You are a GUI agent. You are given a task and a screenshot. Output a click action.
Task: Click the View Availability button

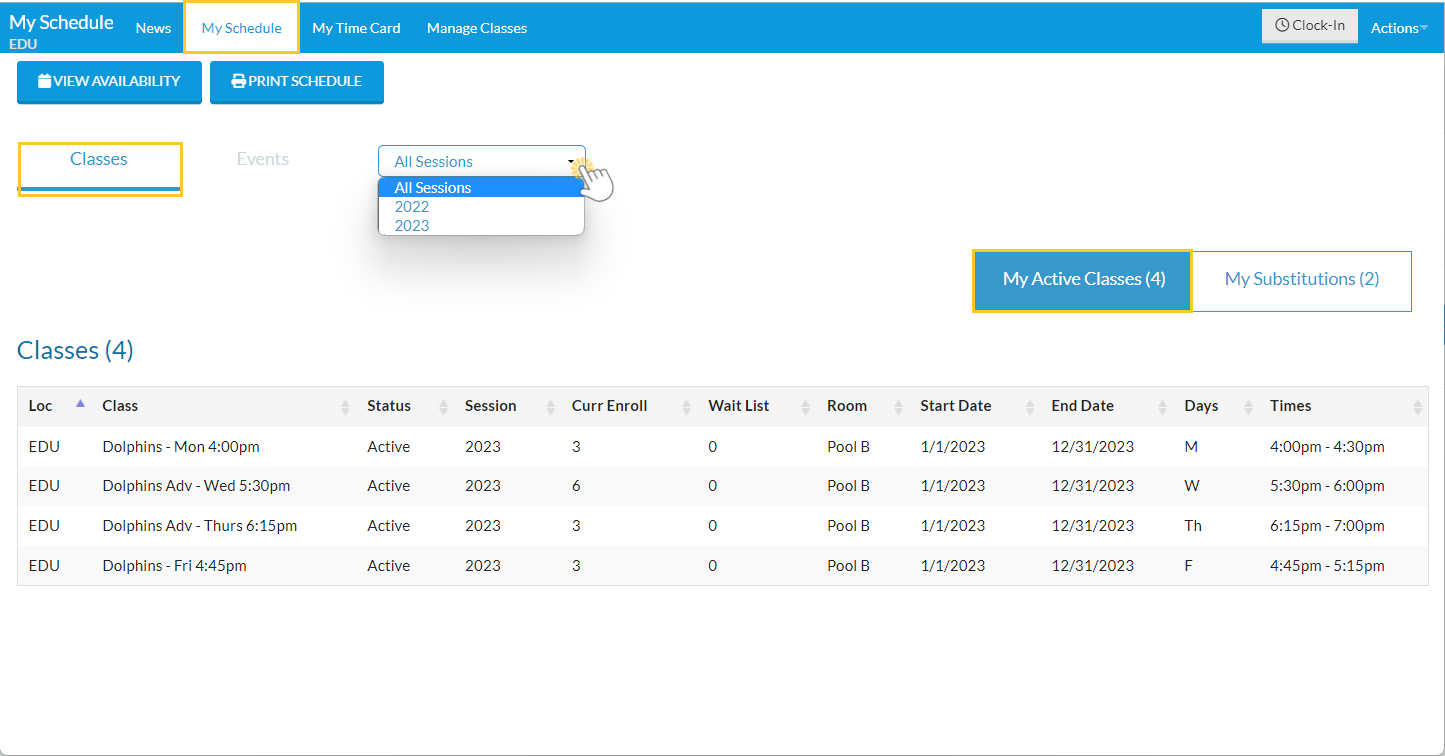[109, 81]
